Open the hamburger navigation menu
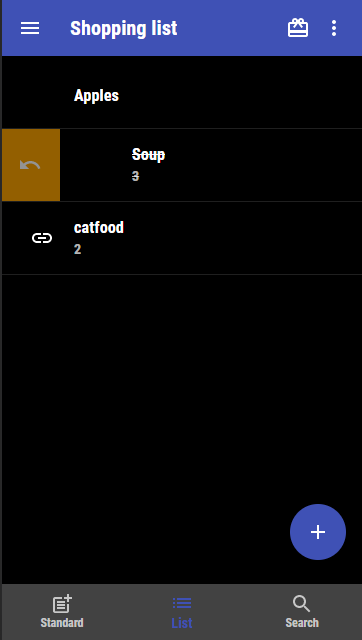The height and width of the screenshot is (640, 362). (x=30, y=28)
